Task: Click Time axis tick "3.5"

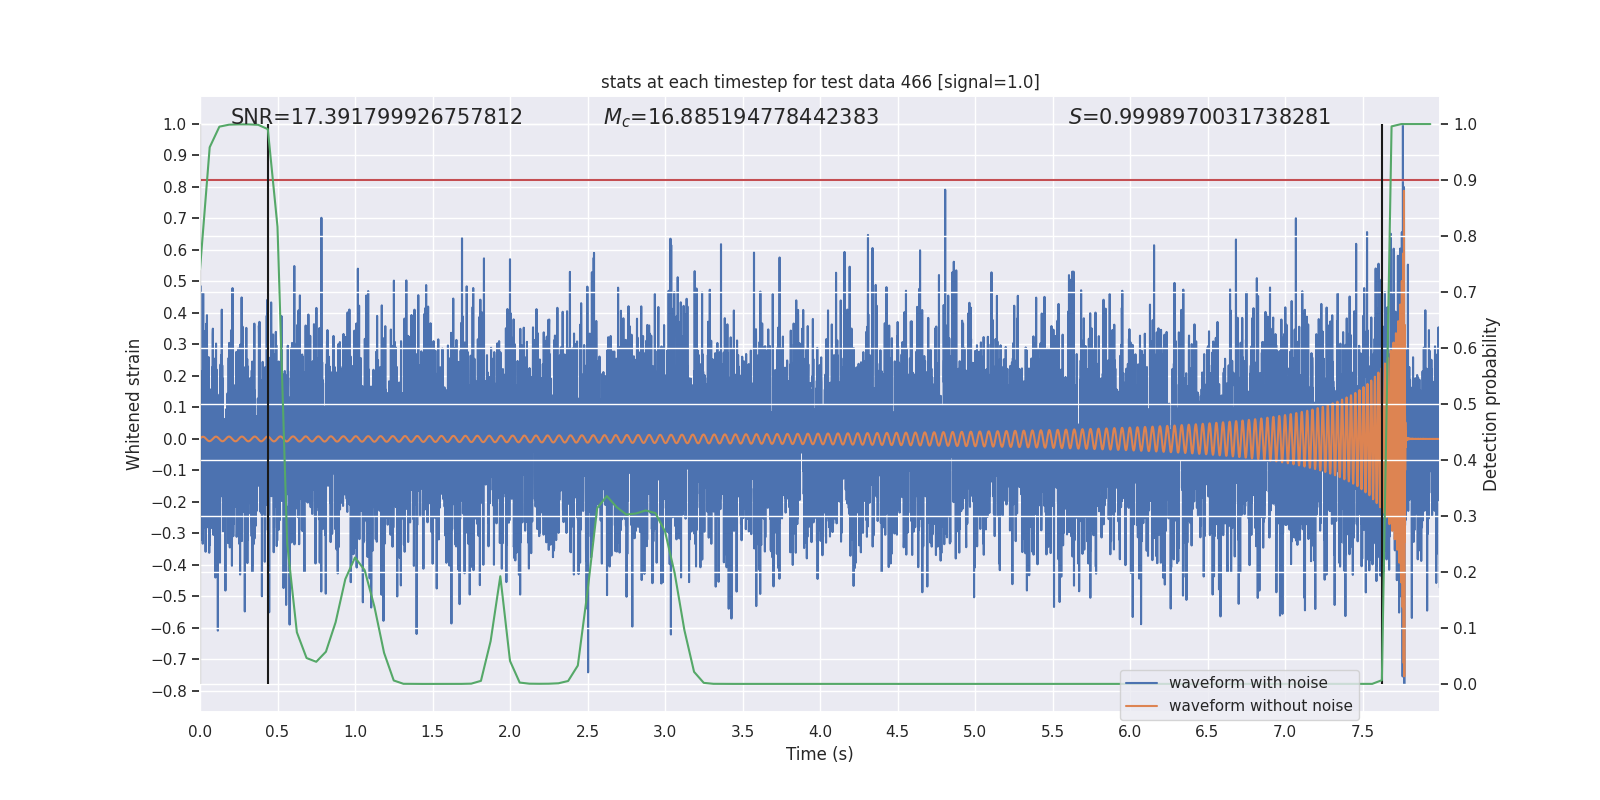Action: (742, 732)
